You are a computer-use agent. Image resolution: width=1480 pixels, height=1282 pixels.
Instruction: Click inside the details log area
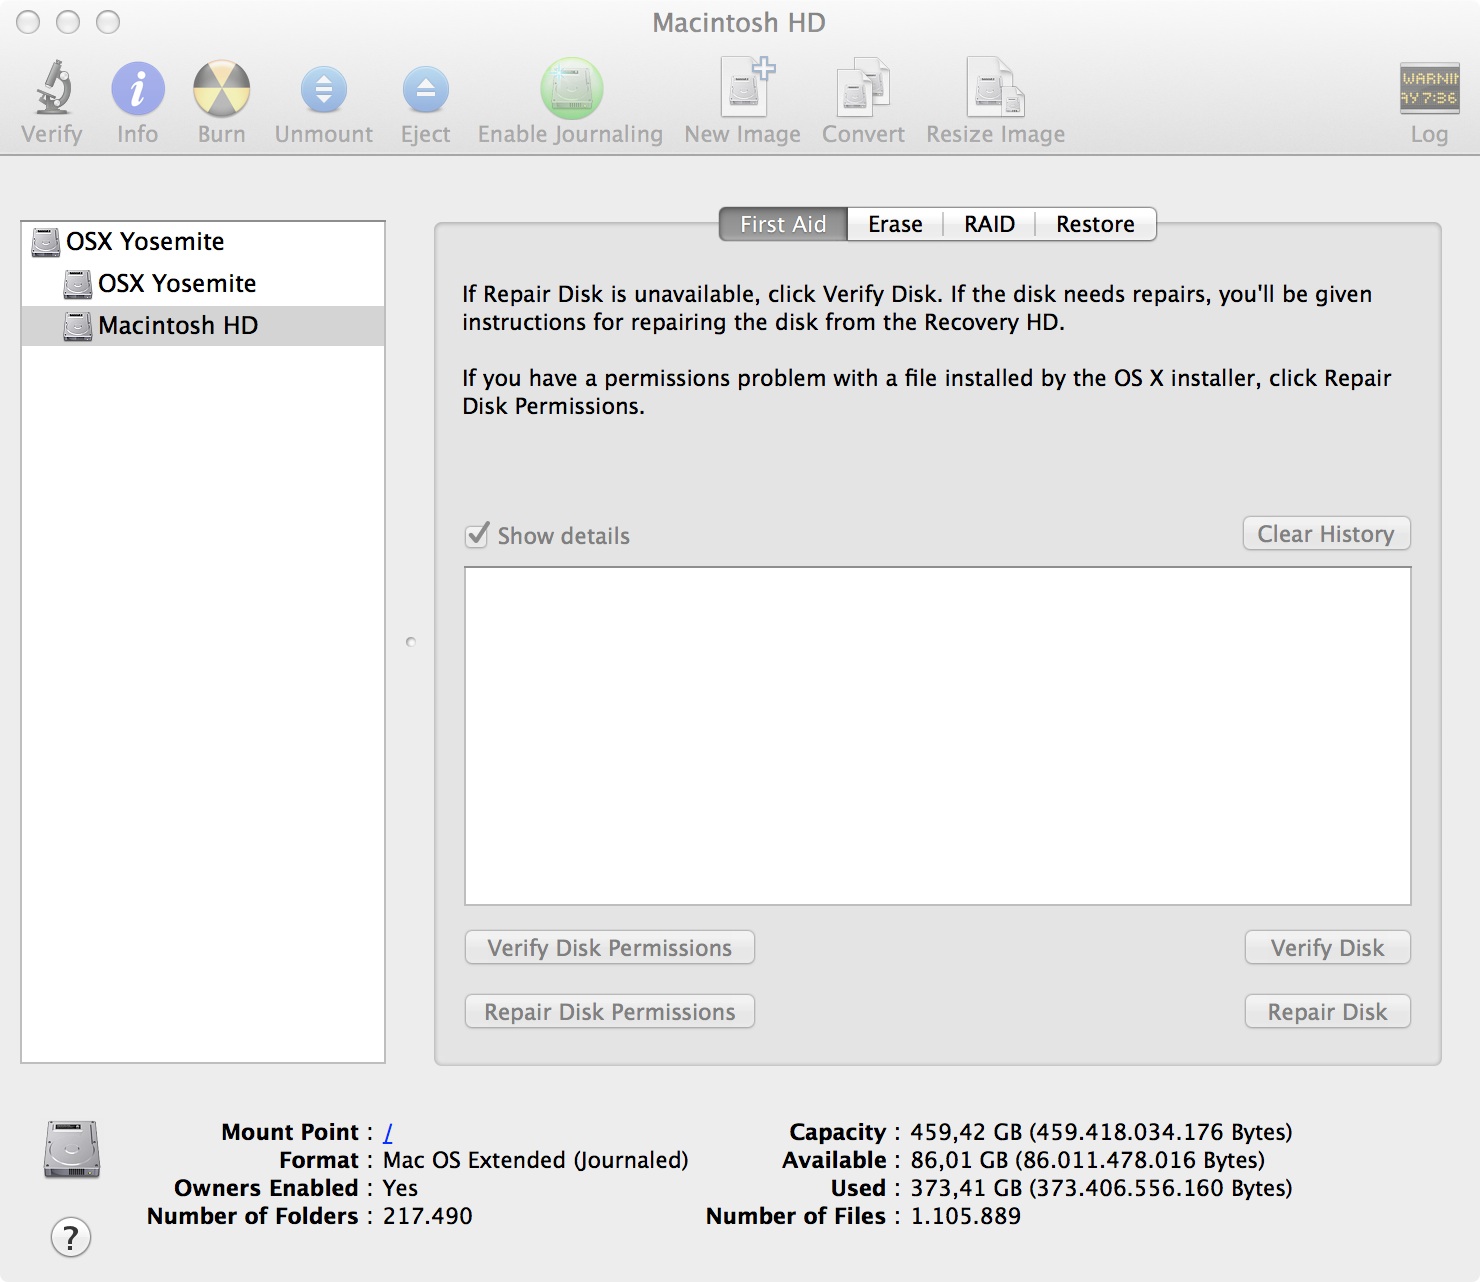tap(938, 736)
